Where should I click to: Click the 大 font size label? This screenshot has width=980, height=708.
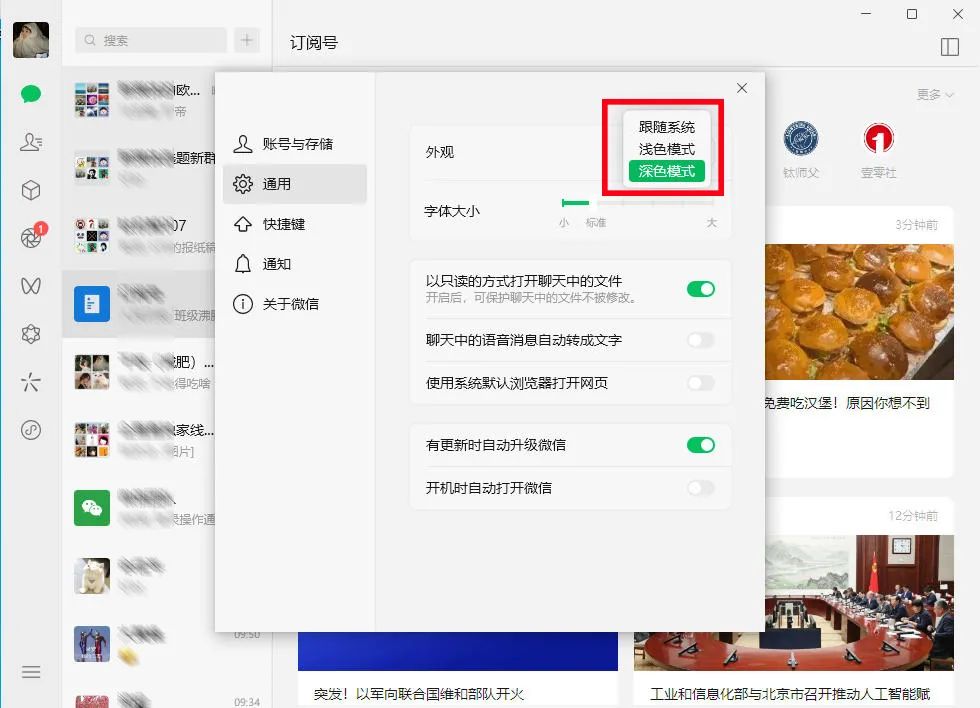click(711, 222)
